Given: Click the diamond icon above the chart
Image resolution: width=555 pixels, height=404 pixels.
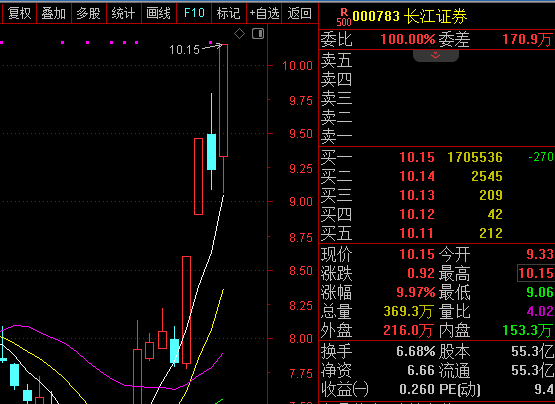Looking at the screenshot, I should [240, 34].
